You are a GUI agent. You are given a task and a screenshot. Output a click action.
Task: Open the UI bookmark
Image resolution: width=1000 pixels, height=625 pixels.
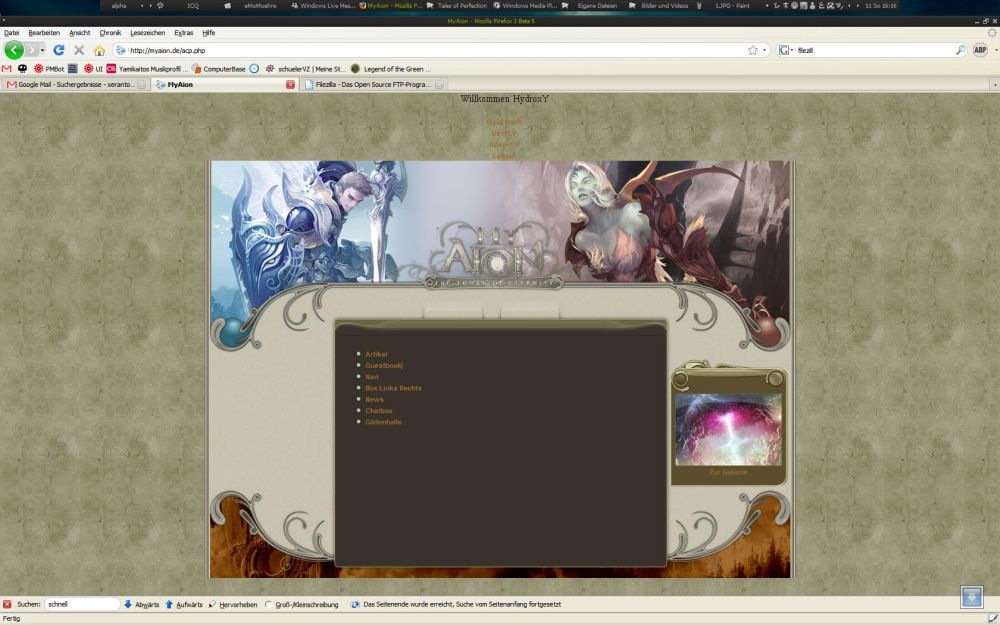click(x=93, y=68)
